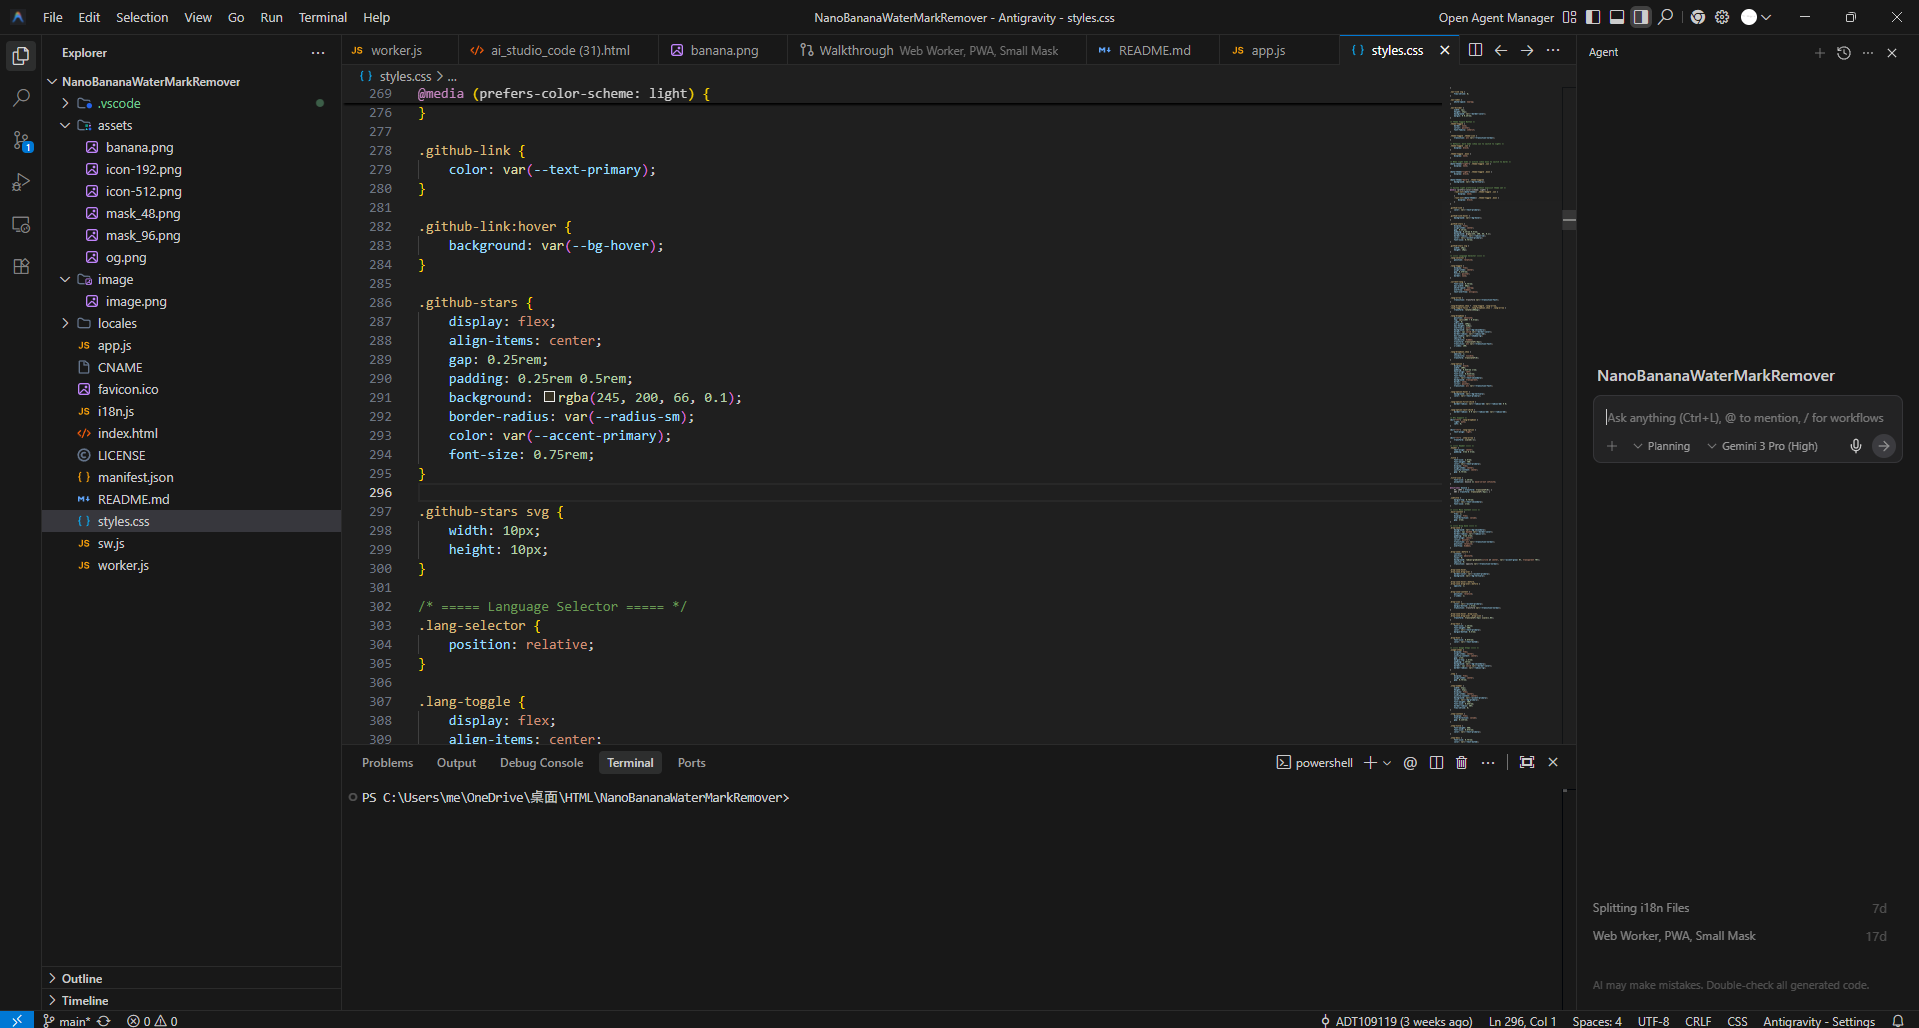
Task: Click the Ask anything agent input field
Action: click(x=1745, y=418)
